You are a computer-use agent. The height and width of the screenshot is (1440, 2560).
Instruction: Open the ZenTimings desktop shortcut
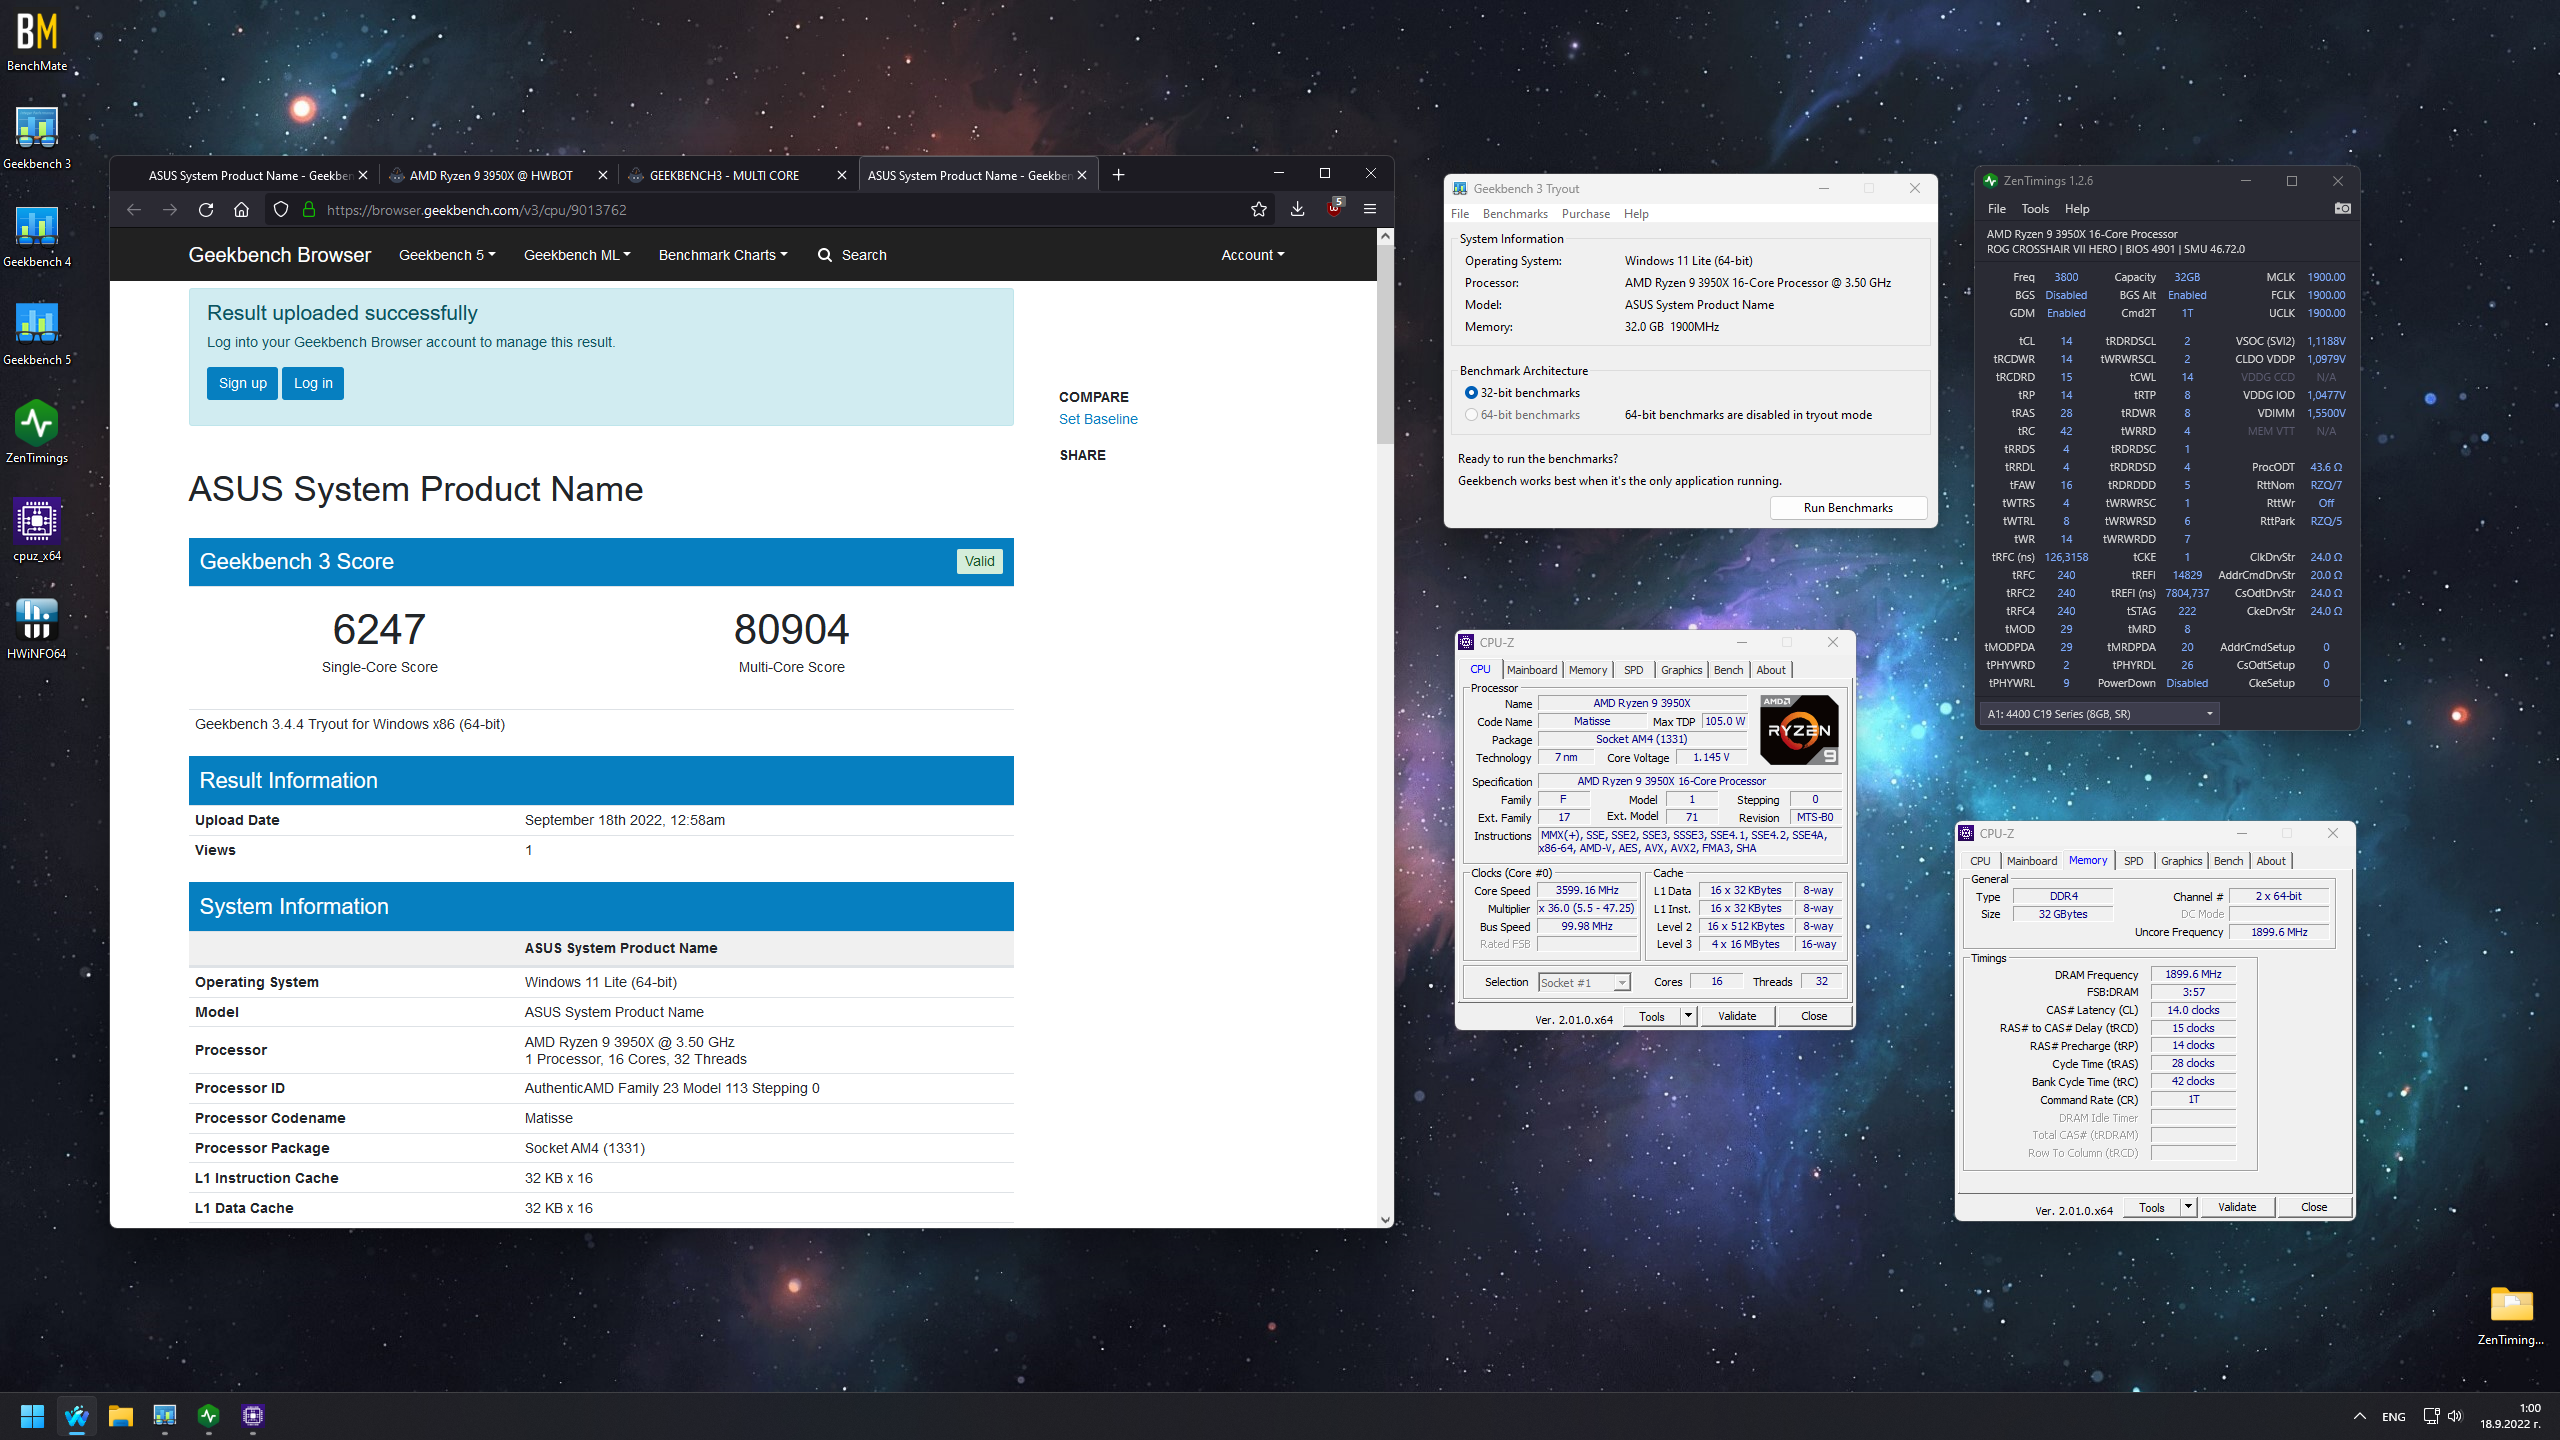(x=37, y=432)
